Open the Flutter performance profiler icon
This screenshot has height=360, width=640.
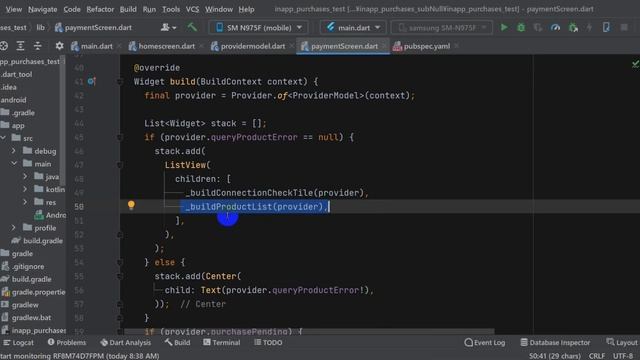coord(555,27)
